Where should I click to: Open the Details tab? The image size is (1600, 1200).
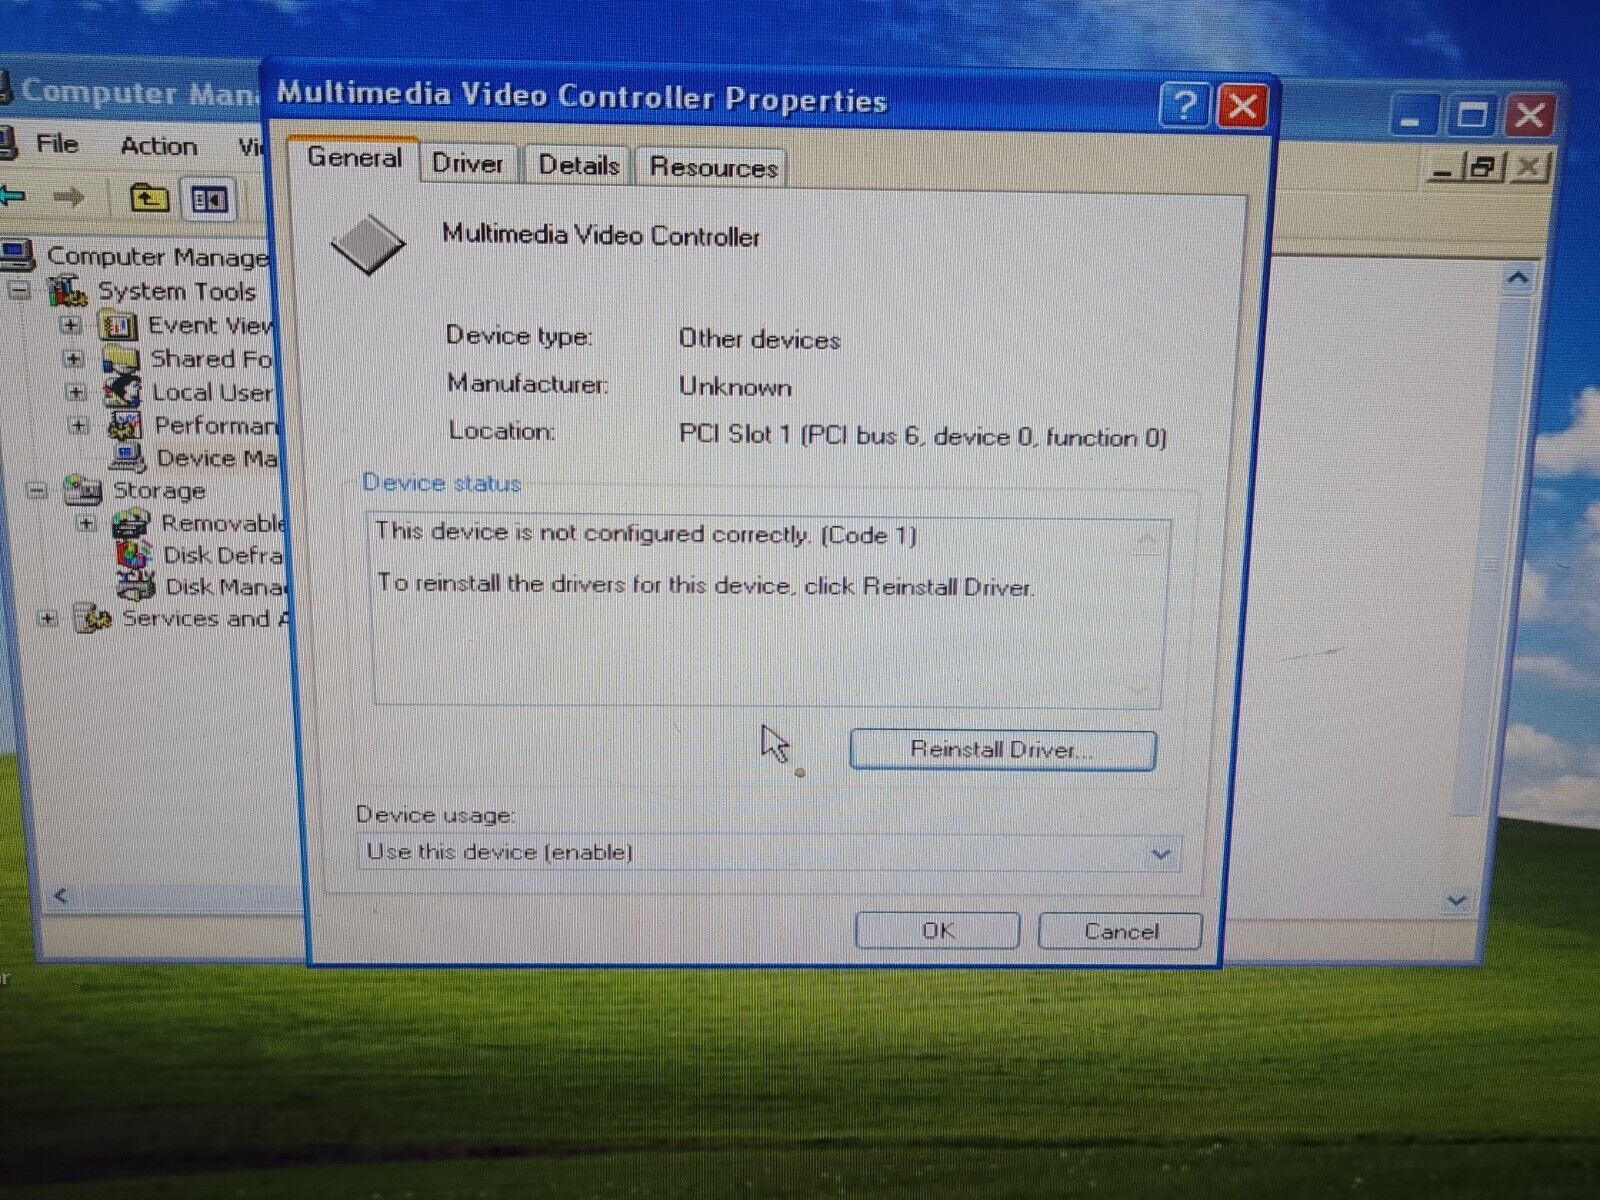point(579,165)
